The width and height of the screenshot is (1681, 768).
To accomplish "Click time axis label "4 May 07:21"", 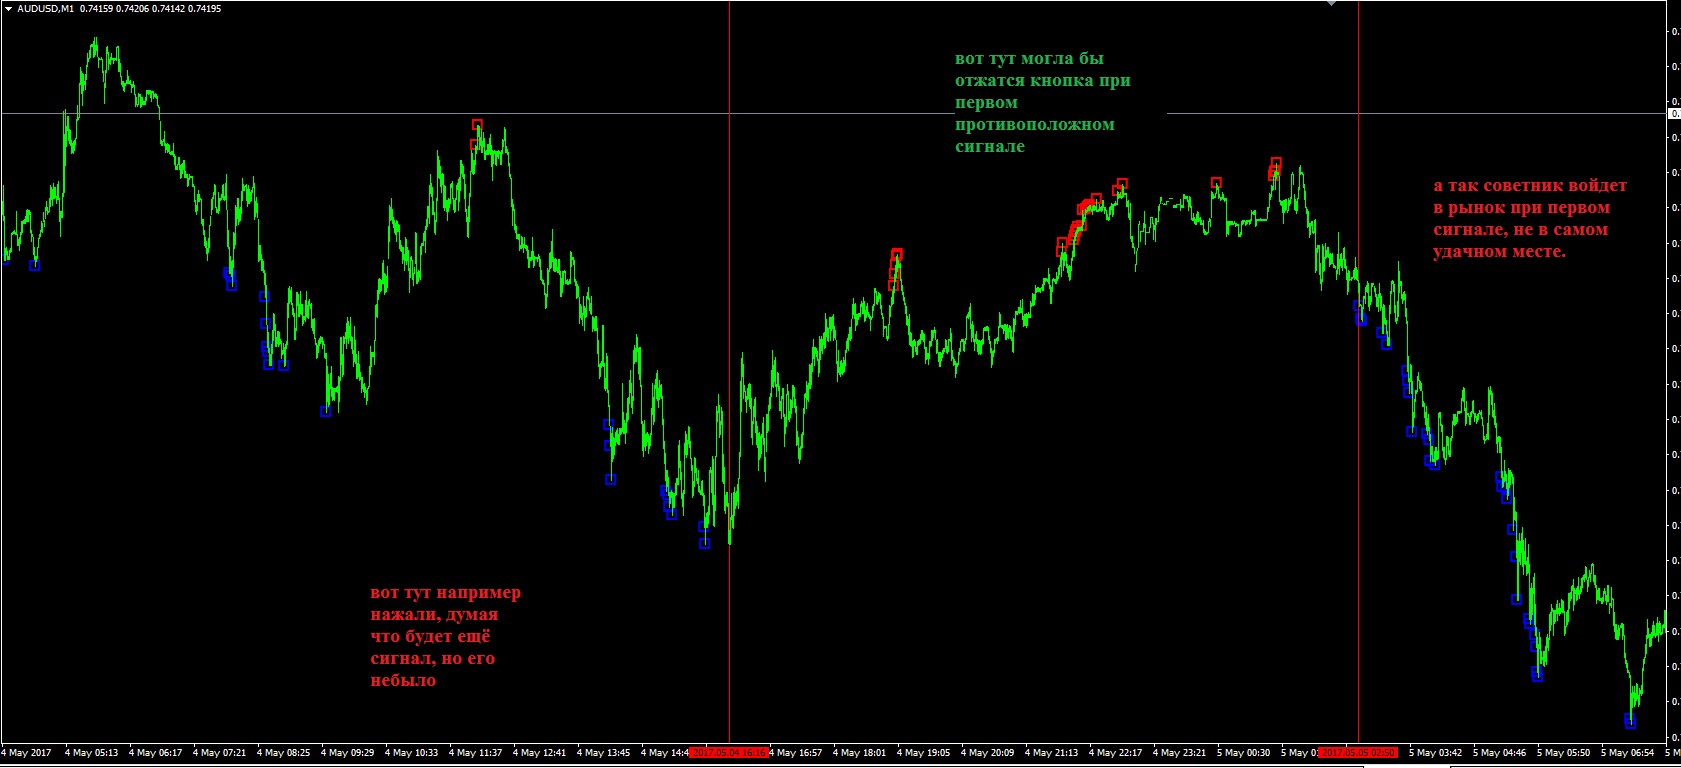I will click(x=219, y=753).
